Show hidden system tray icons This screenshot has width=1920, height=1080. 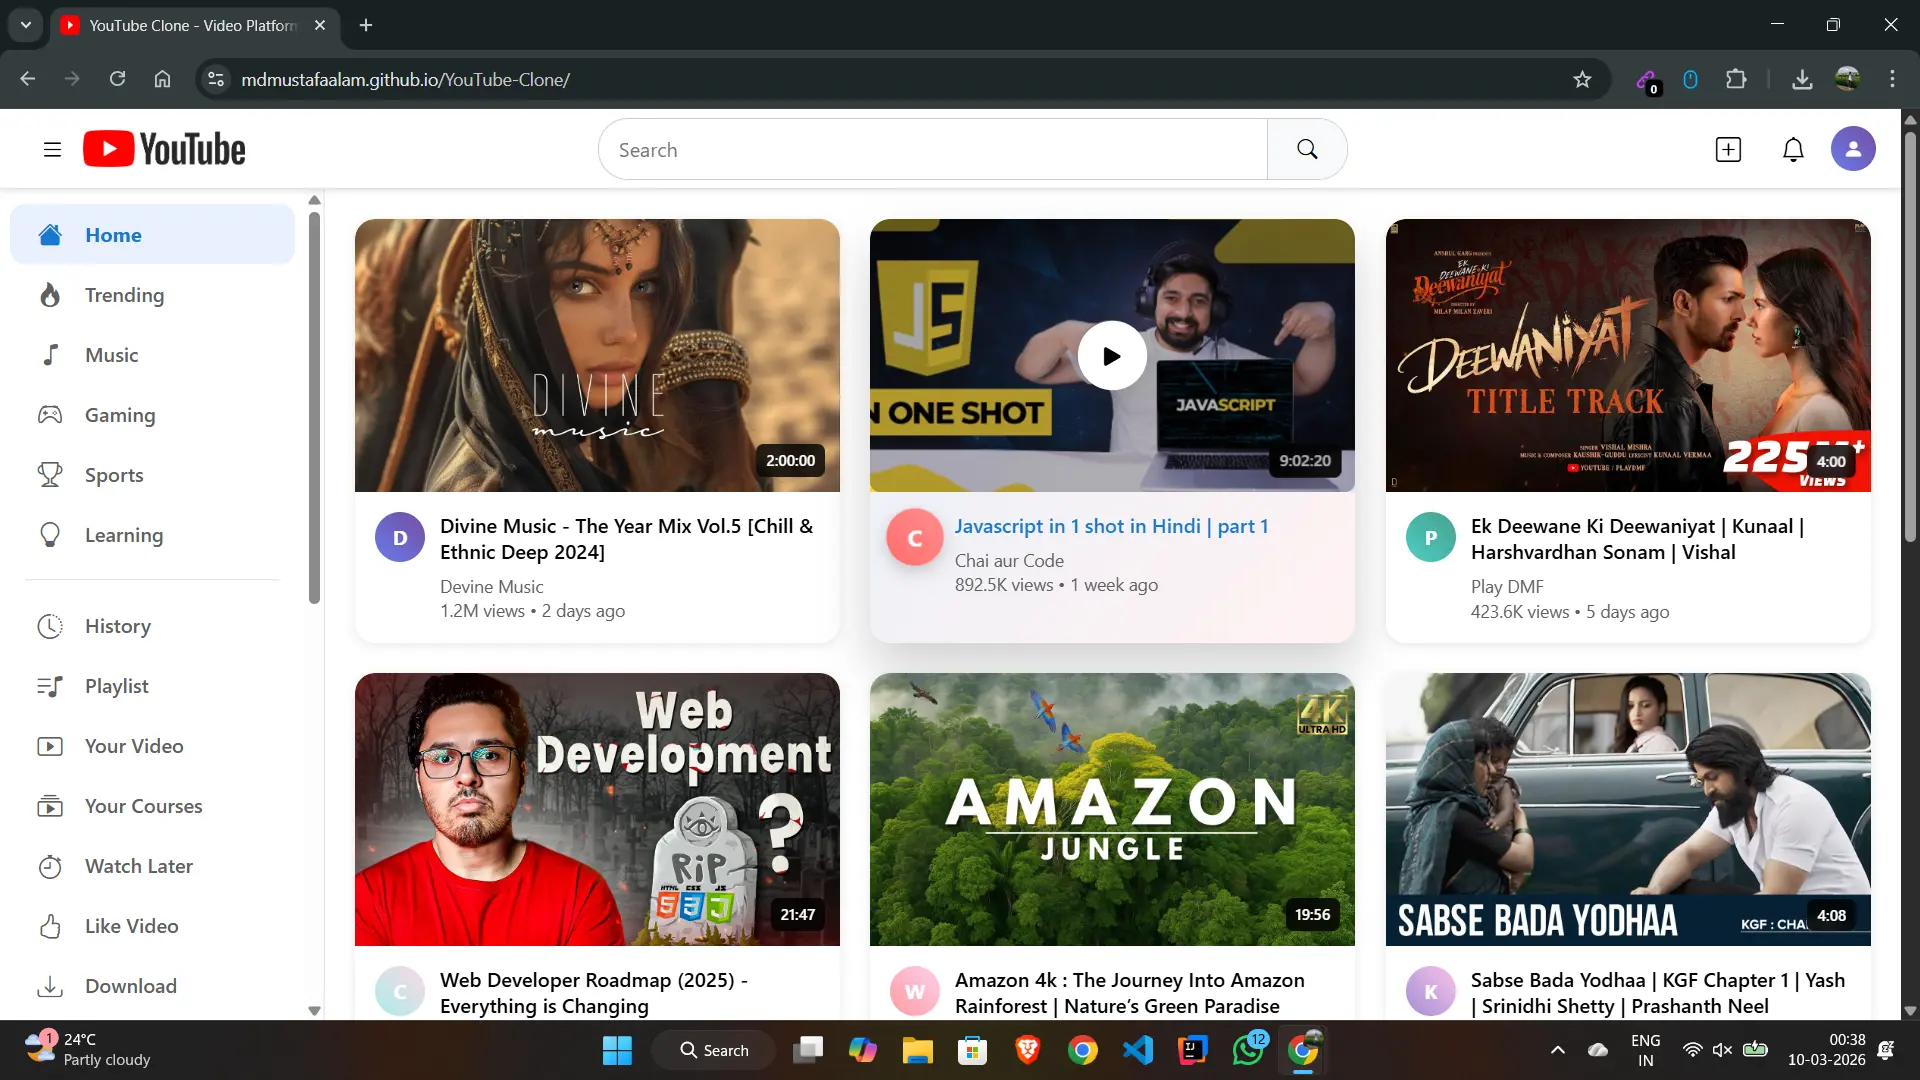tap(1557, 1050)
